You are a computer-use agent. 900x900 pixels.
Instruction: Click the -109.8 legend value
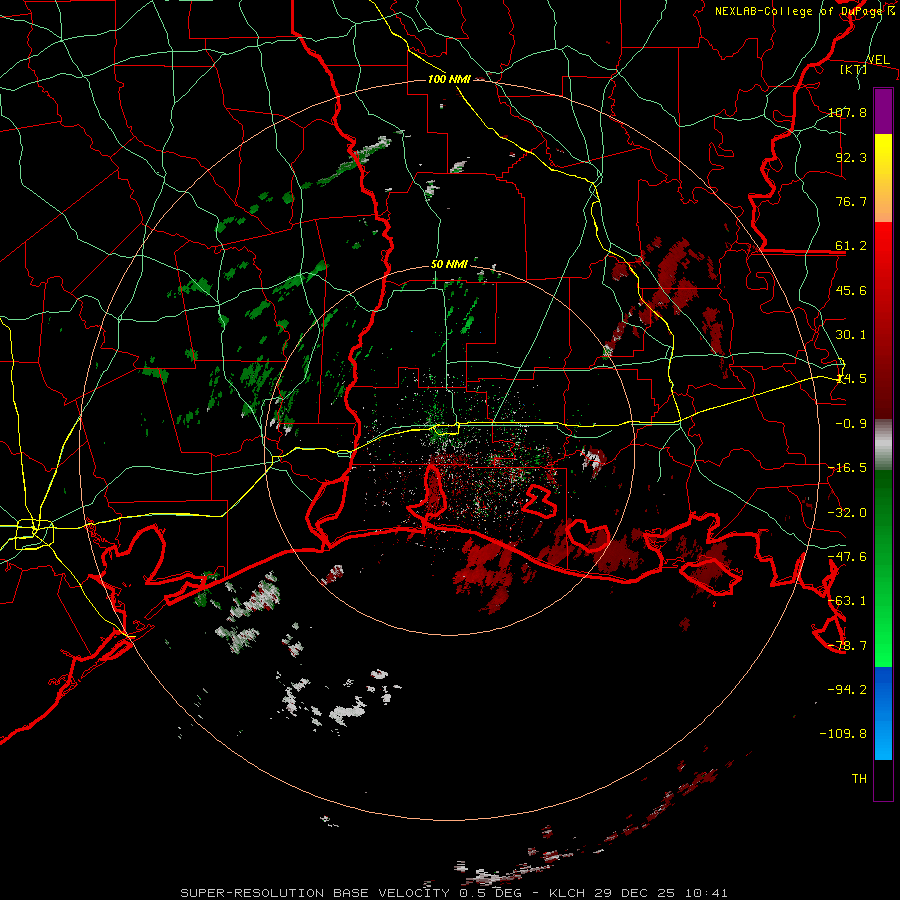844,734
